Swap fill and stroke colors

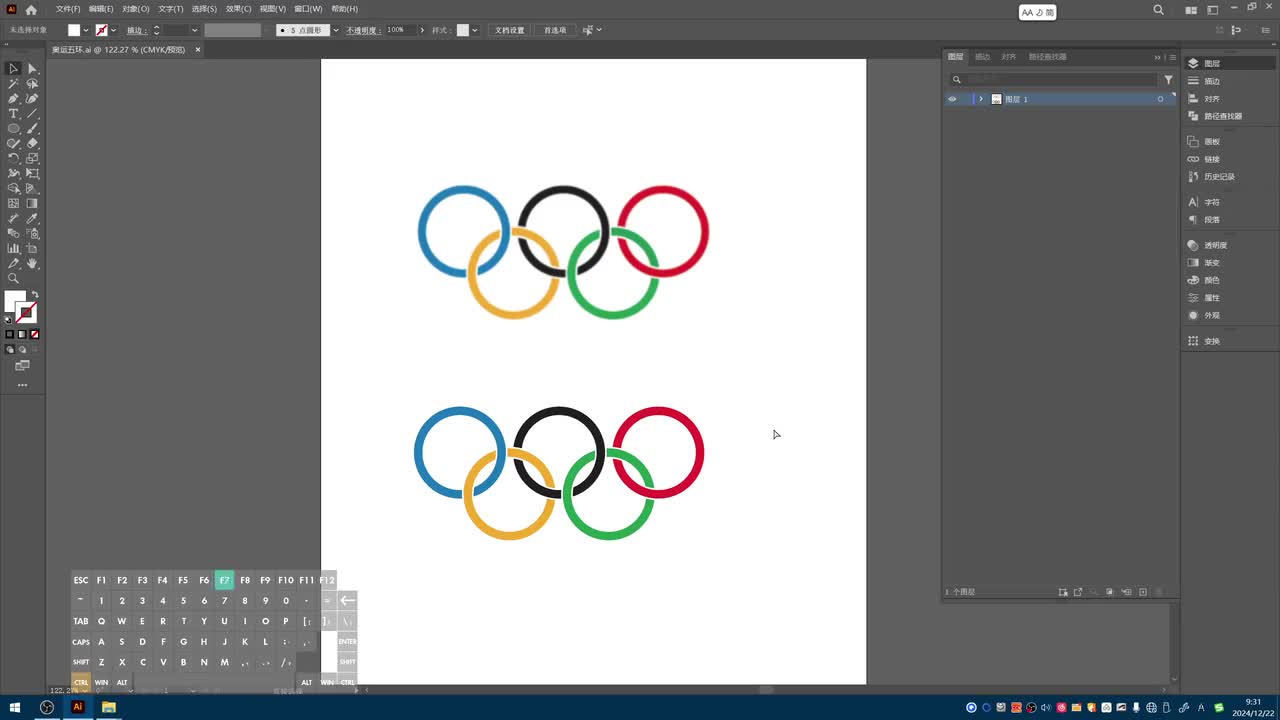[x=35, y=294]
